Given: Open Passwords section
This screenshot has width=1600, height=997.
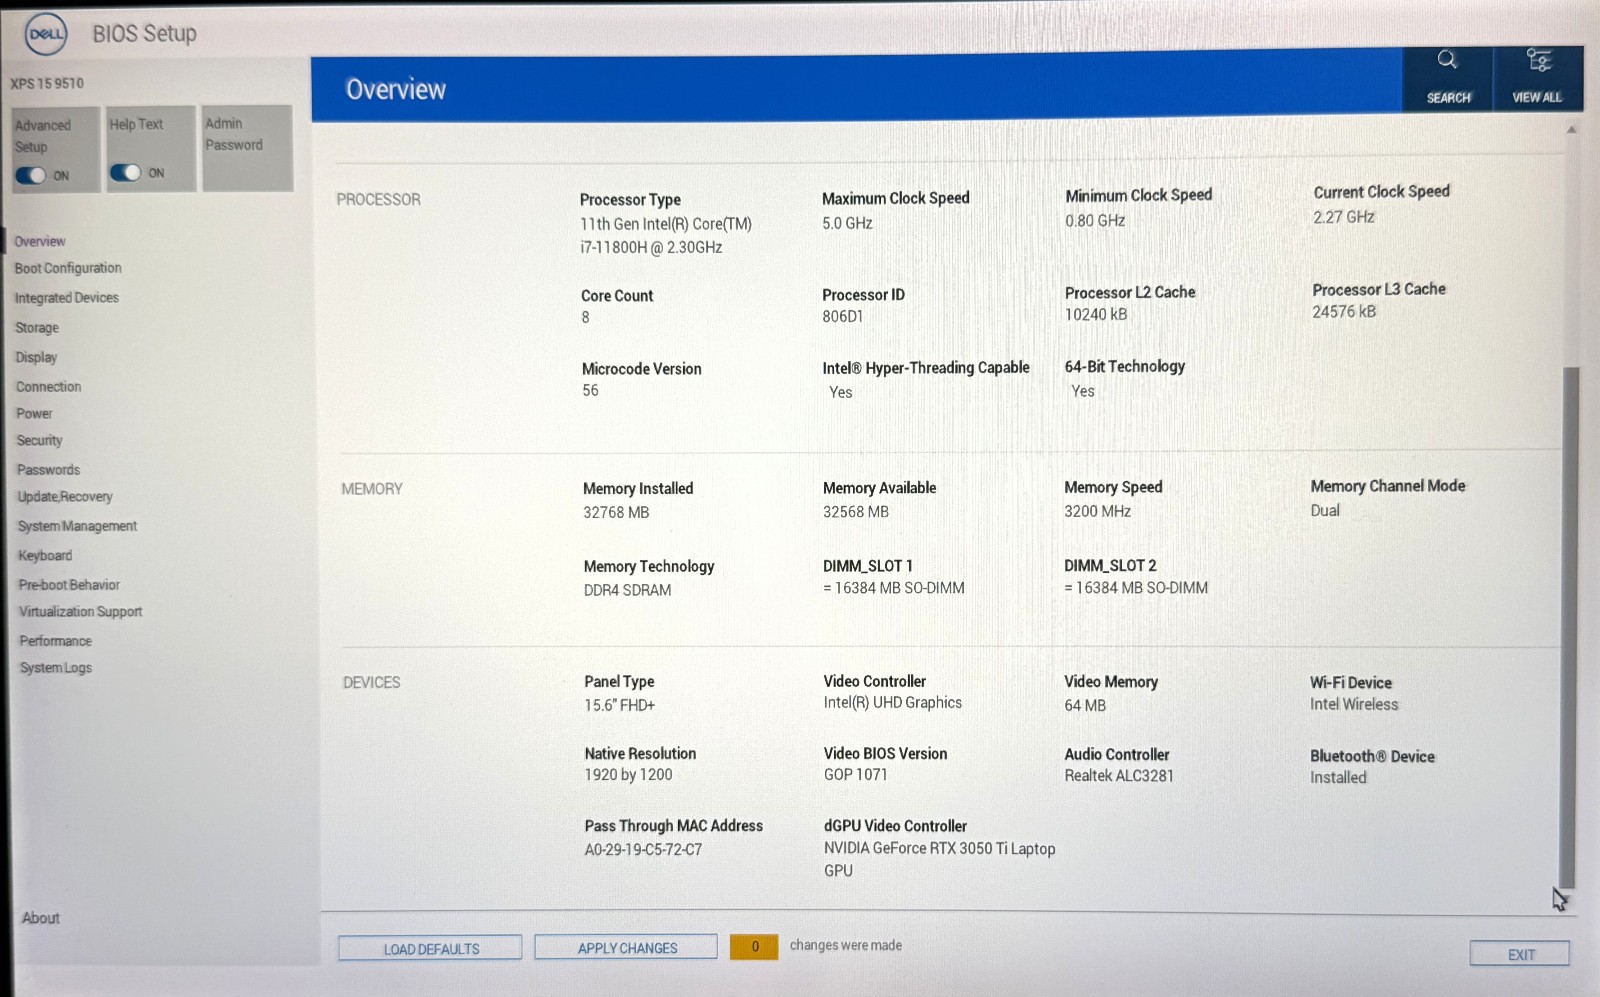Looking at the screenshot, I should point(48,469).
